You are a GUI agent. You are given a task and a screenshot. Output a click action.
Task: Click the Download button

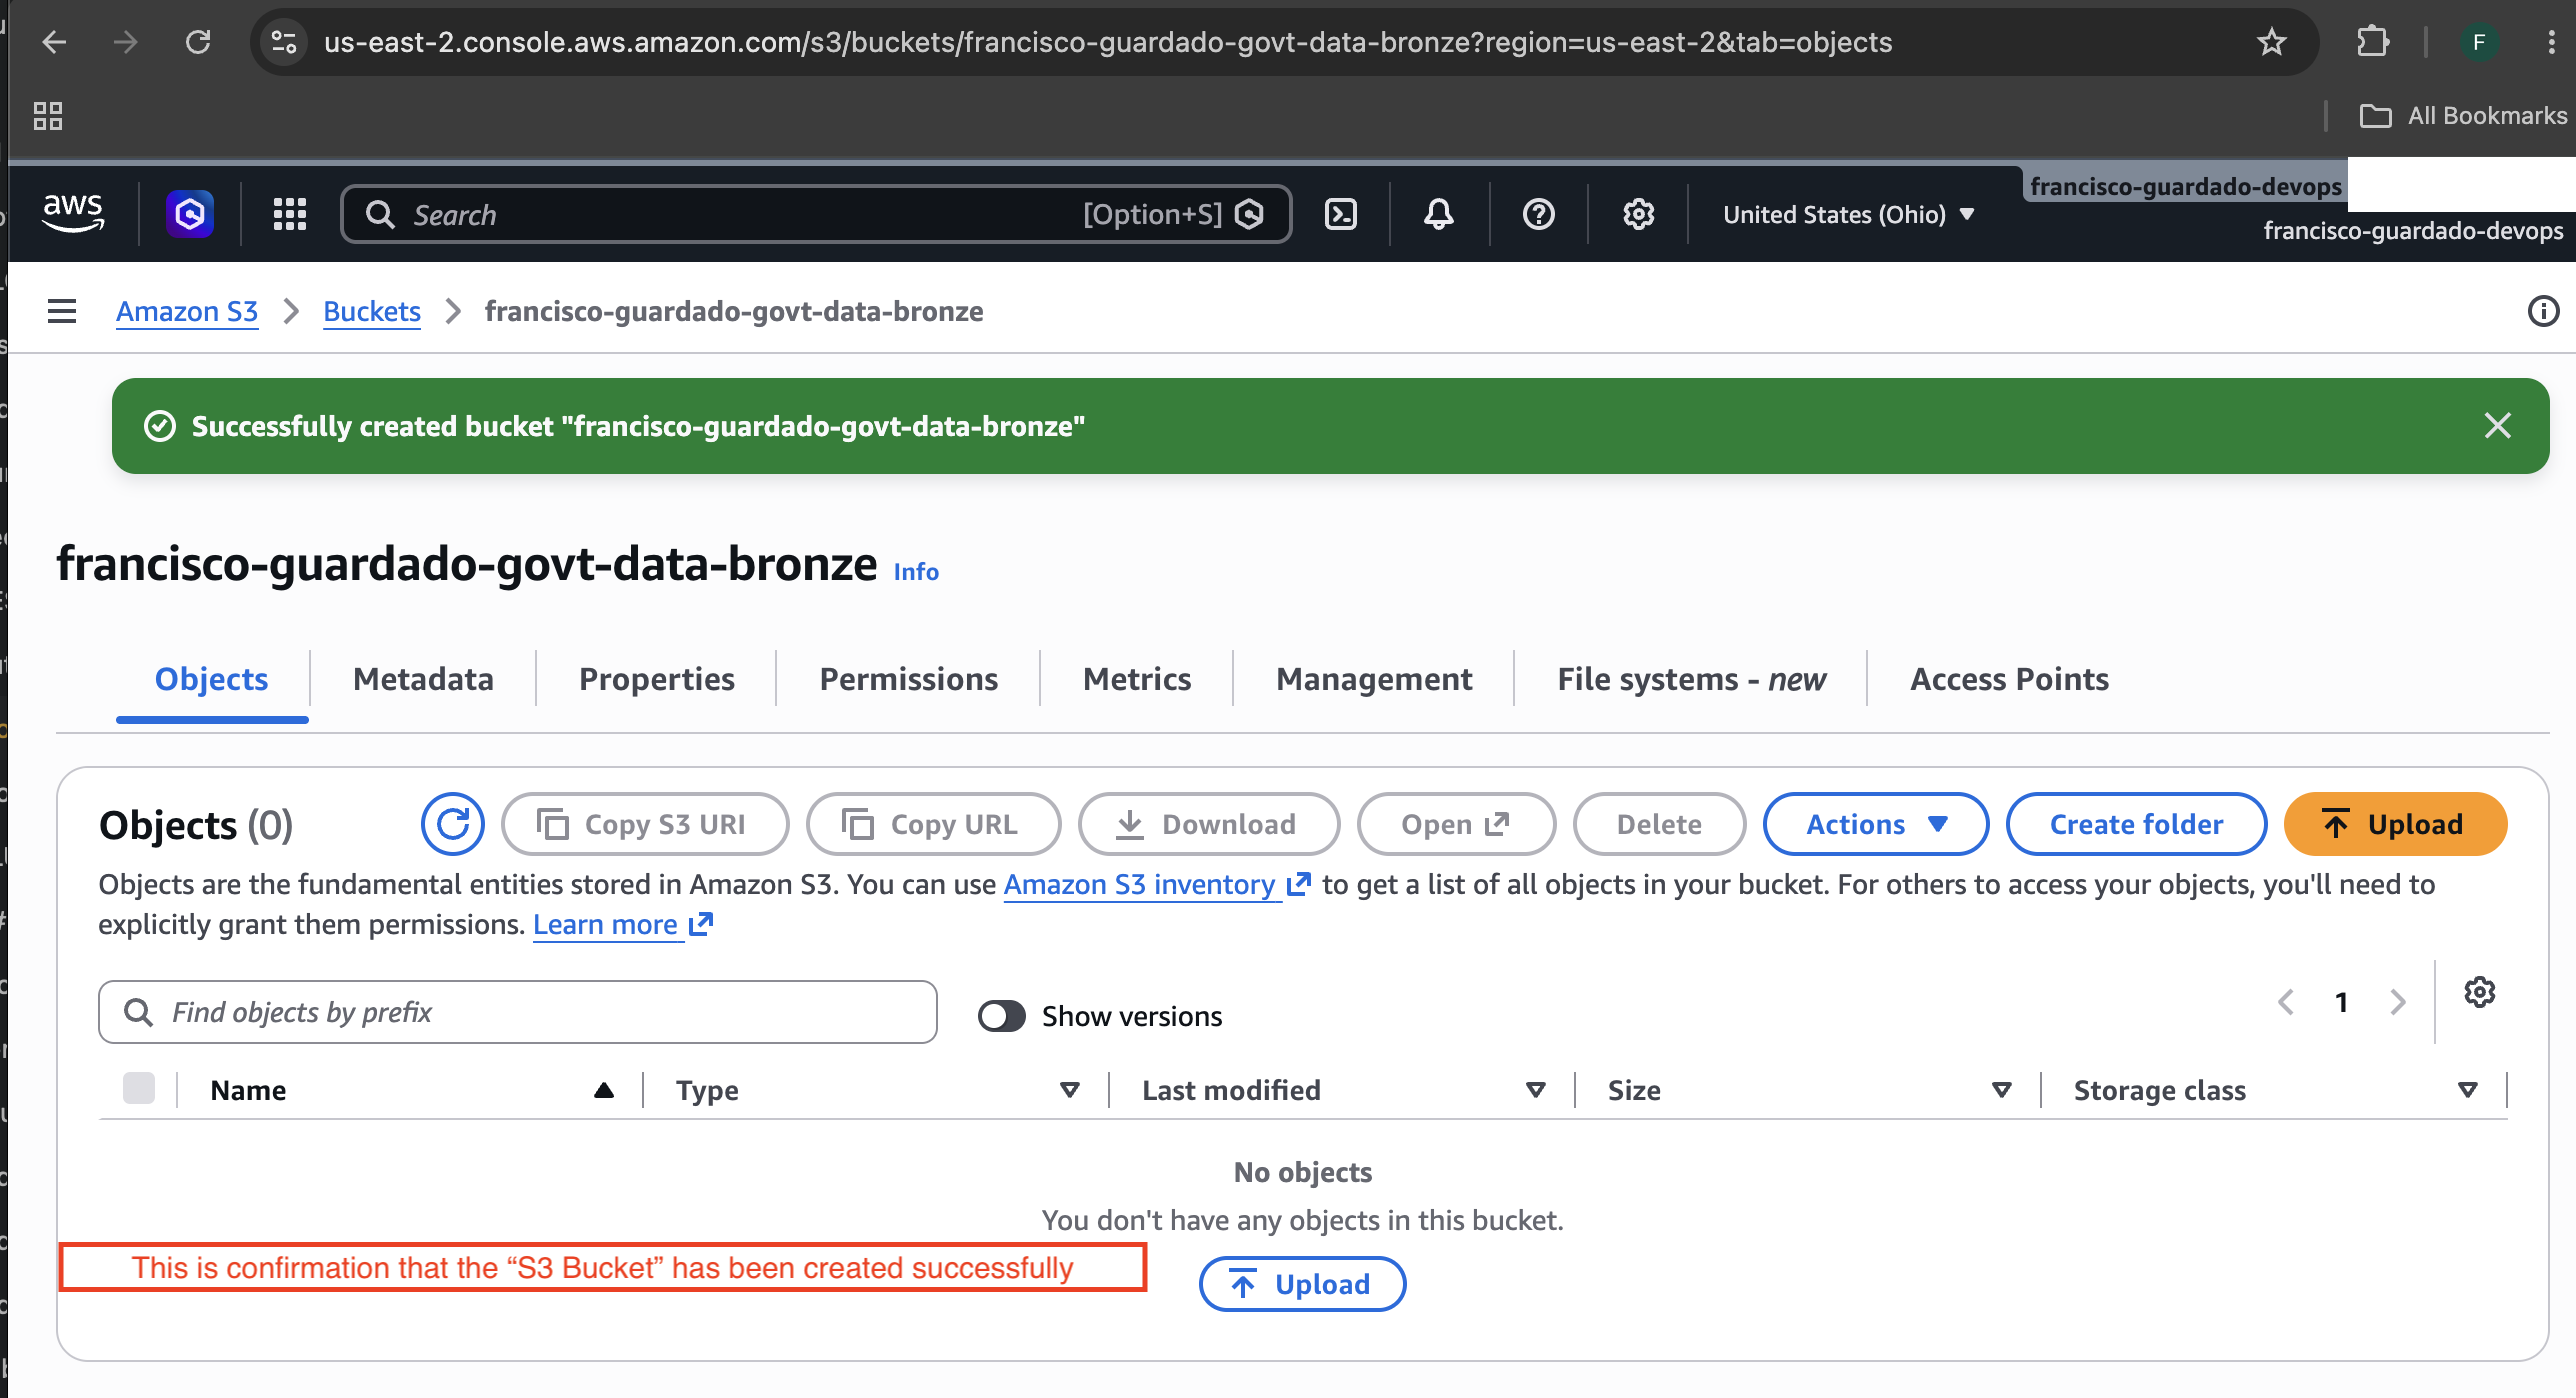click(1208, 824)
